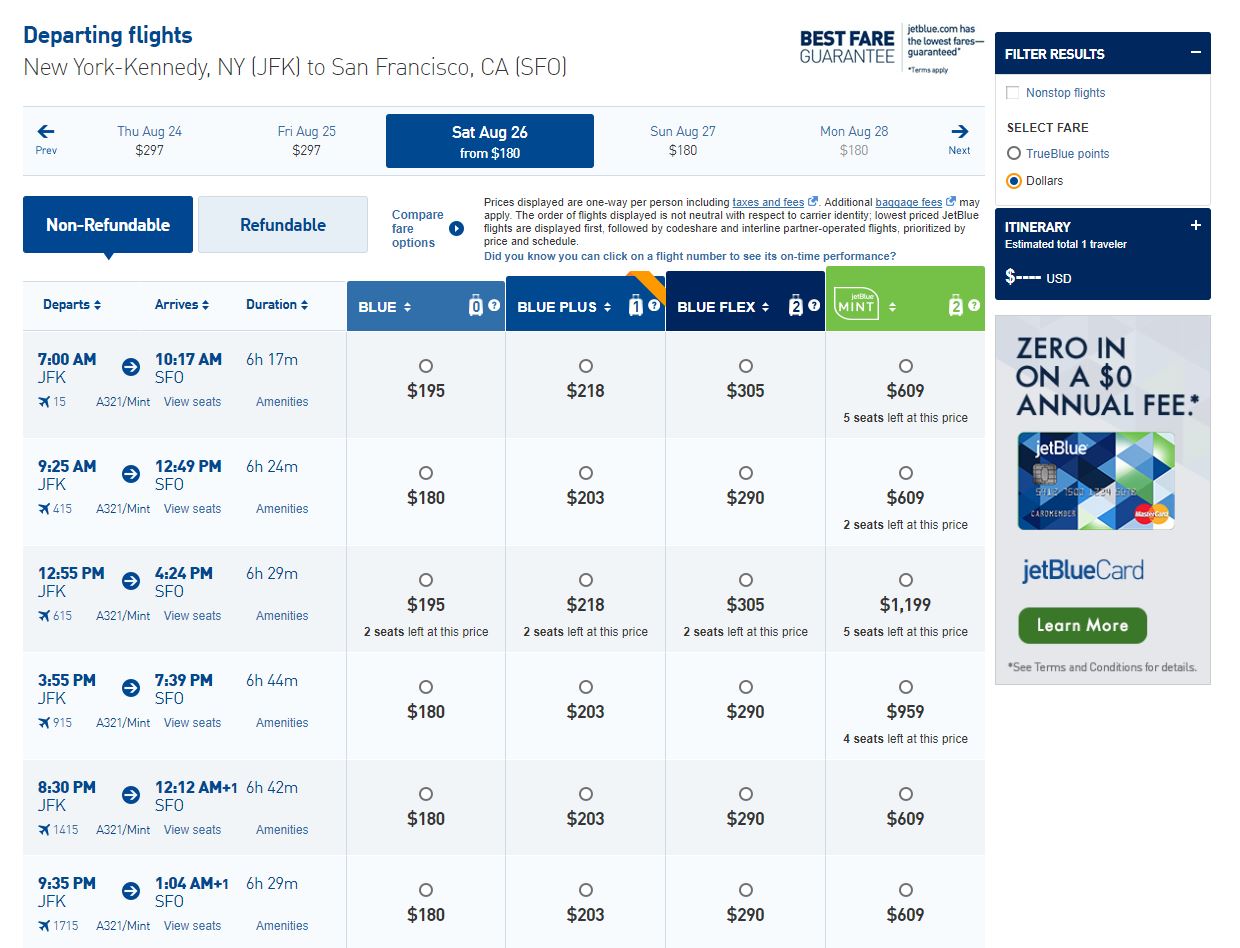Viewport: 1240px width, 948px height.
Task: Sort flights by Arrives column
Action: [x=182, y=305]
